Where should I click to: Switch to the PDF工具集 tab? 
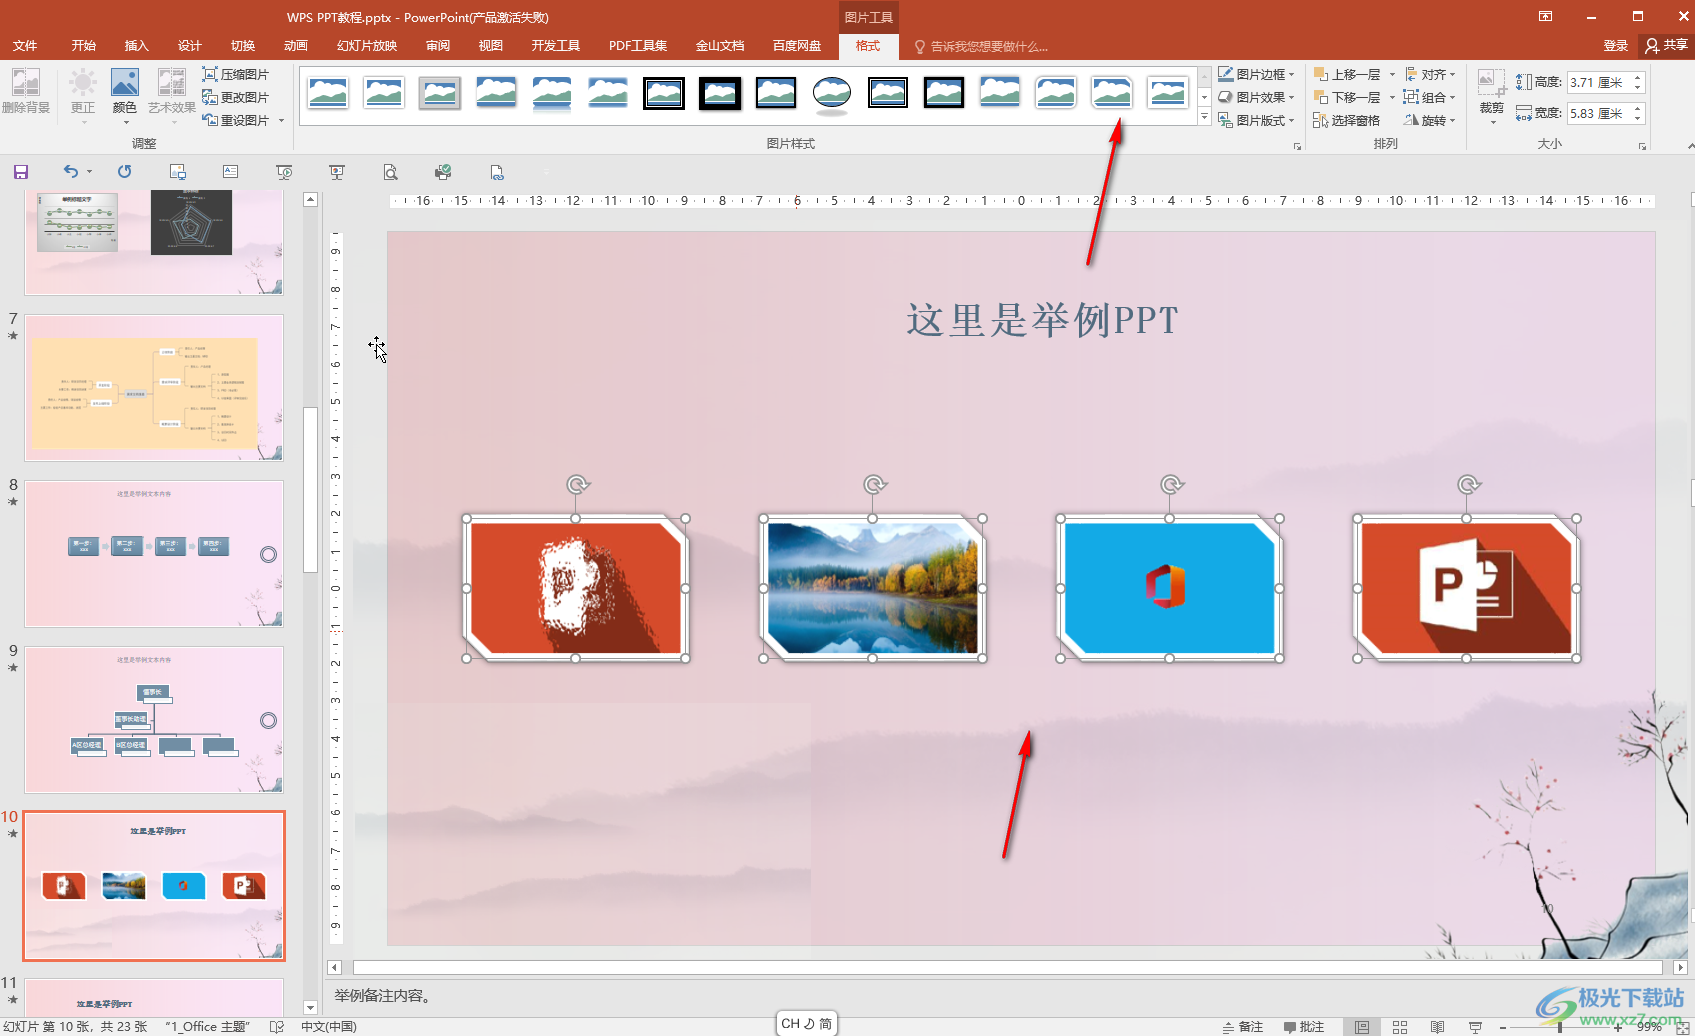638,46
